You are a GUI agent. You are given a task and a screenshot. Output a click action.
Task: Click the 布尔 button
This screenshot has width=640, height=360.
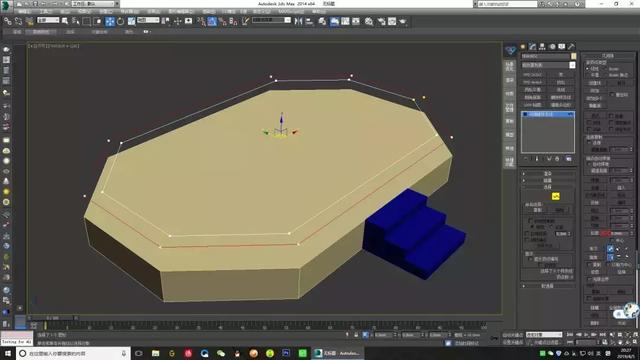(593, 249)
